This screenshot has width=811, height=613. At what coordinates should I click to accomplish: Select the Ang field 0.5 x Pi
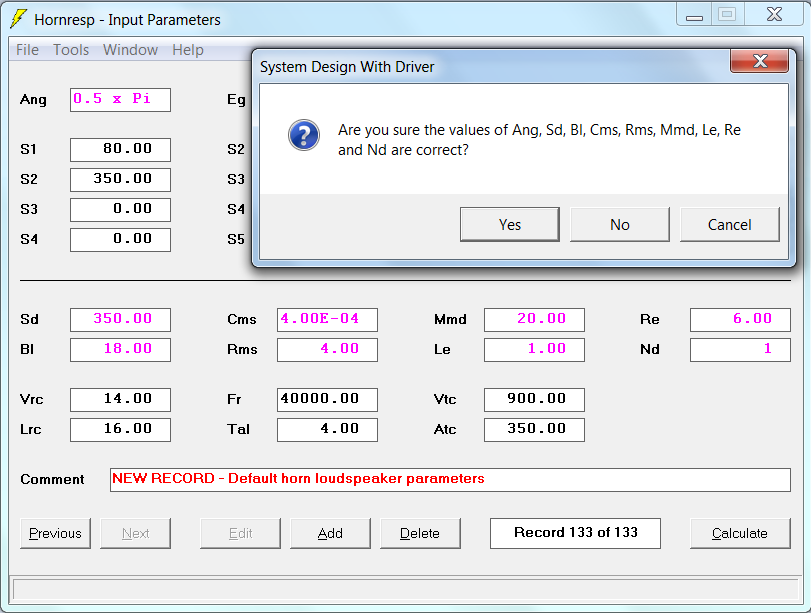click(121, 100)
